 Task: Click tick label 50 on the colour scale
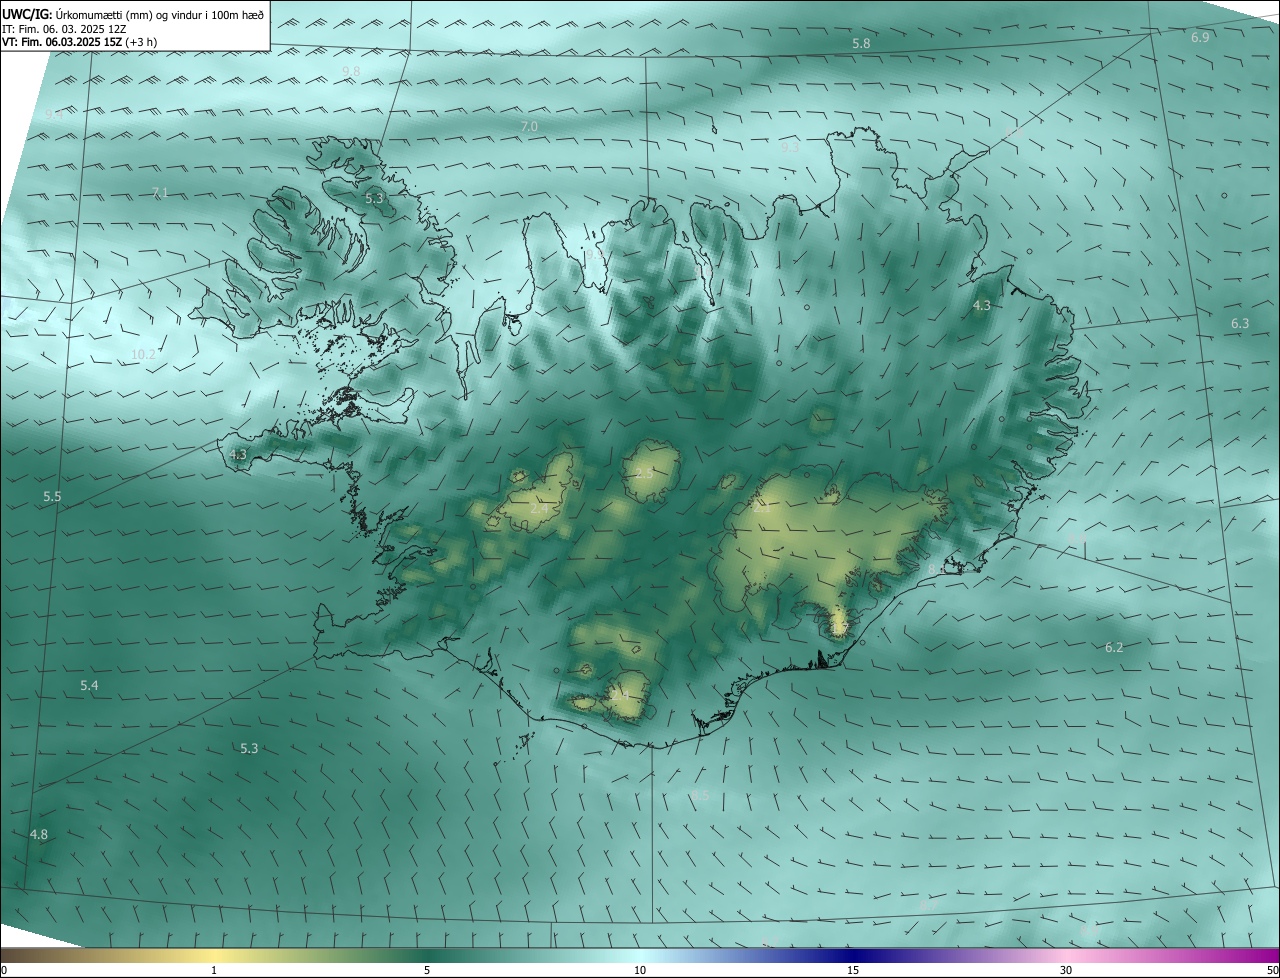(x=1272, y=970)
